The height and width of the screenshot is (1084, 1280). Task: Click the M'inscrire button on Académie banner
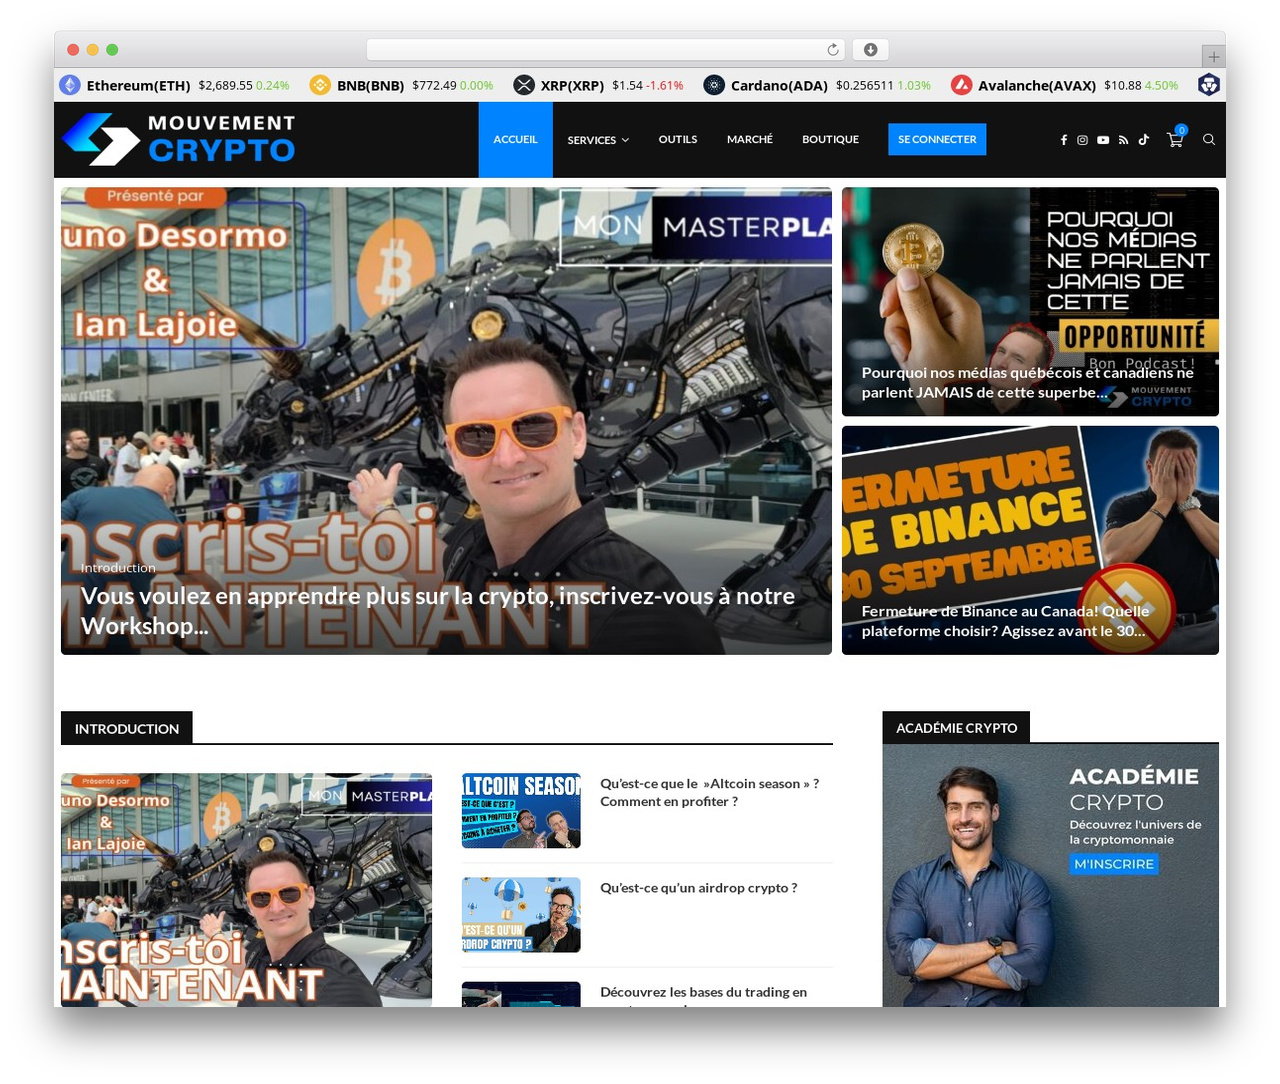click(1114, 864)
